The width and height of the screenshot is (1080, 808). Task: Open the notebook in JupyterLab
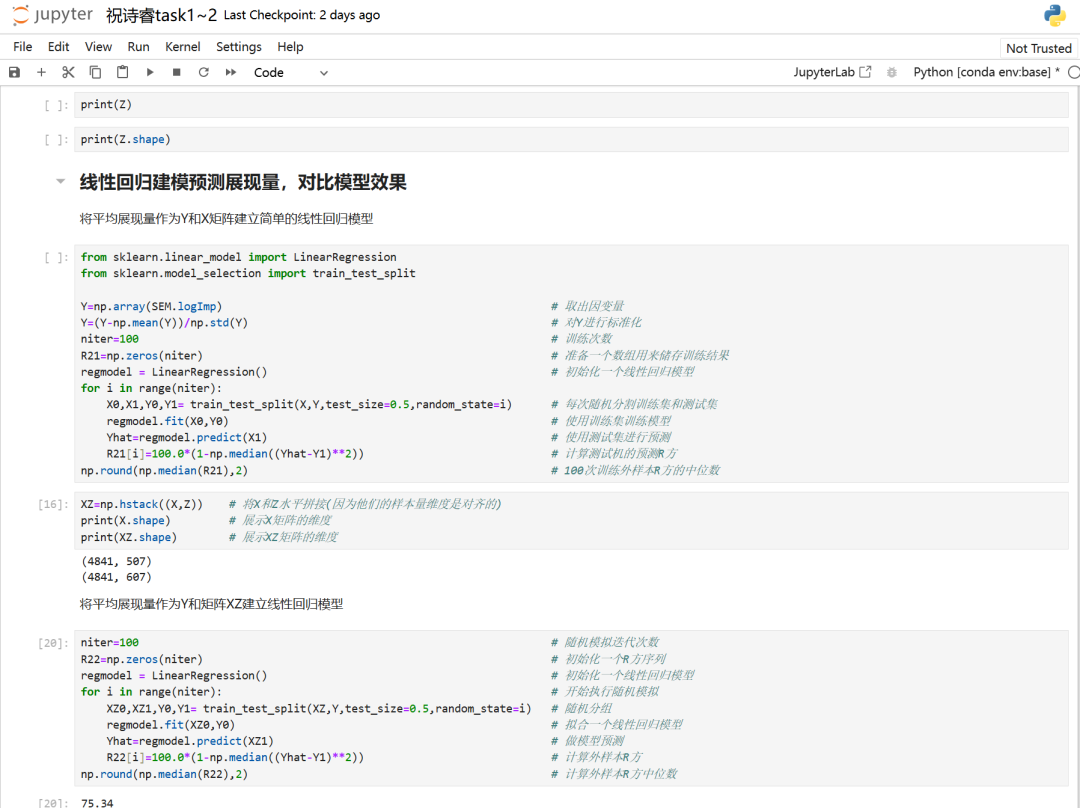[832, 72]
